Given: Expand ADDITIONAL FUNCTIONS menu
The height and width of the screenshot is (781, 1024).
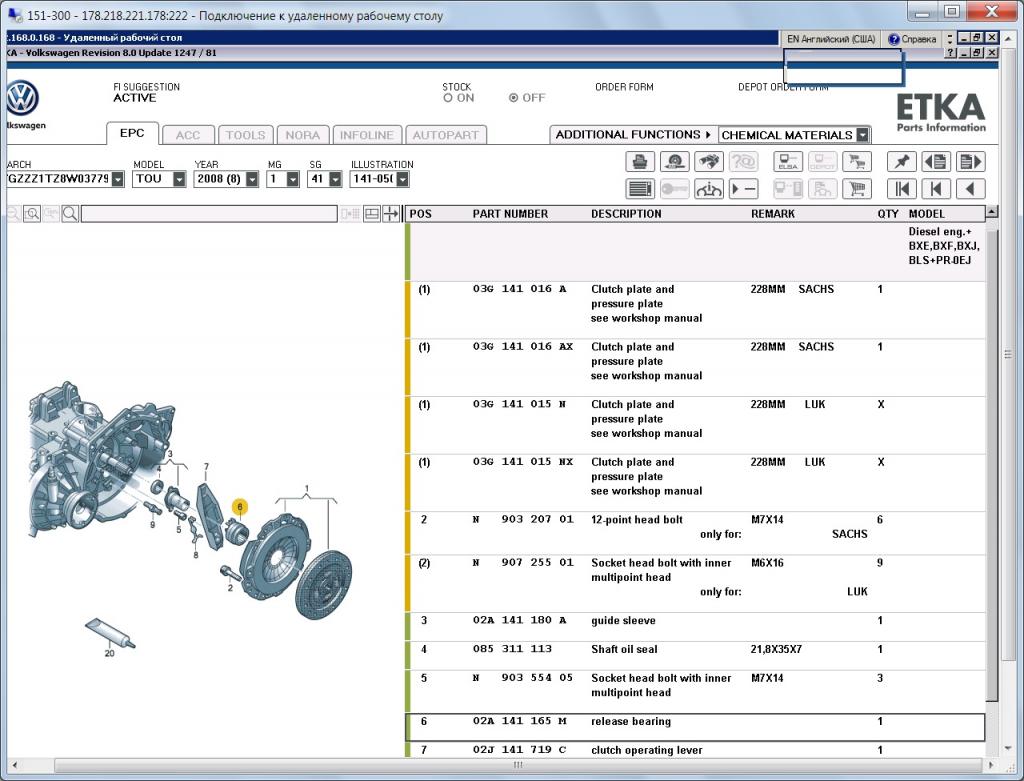Looking at the screenshot, I should point(633,135).
